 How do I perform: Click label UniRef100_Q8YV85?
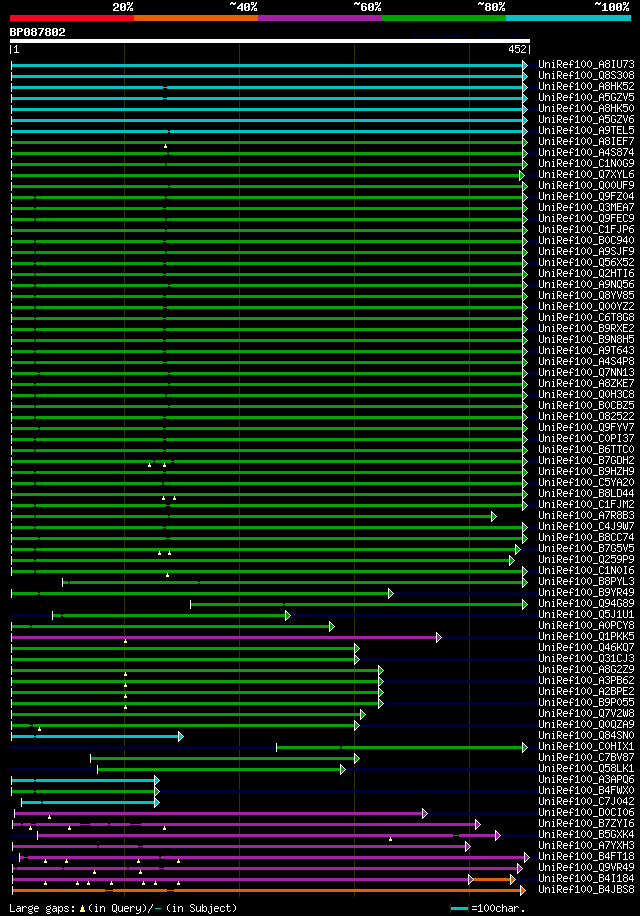coord(586,296)
